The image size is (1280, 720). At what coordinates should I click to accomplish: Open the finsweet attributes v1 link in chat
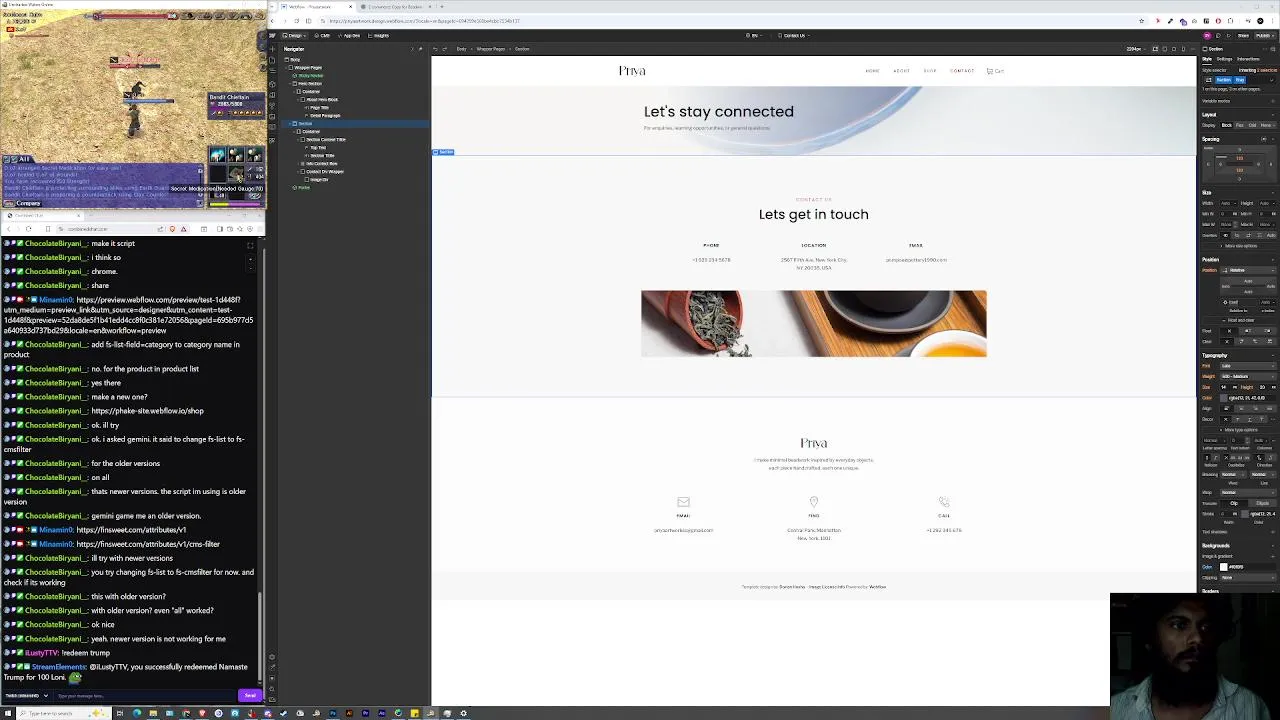(x=131, y=530)
